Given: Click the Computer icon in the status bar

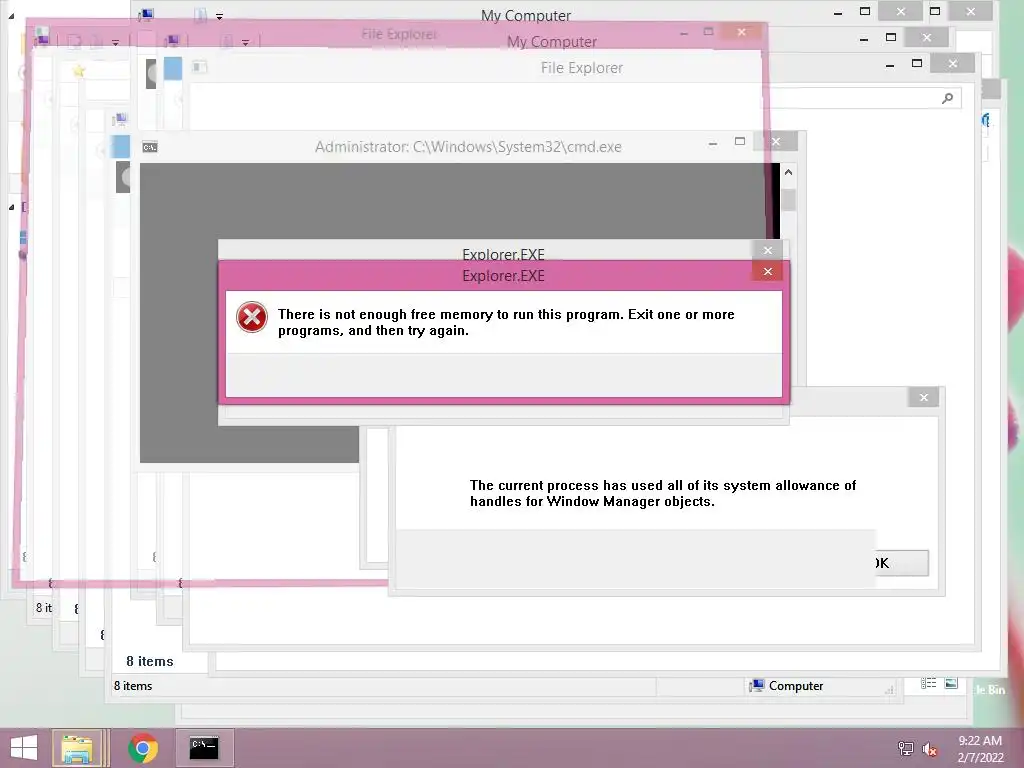Looking at the screenshot, I should pos(756,686).
